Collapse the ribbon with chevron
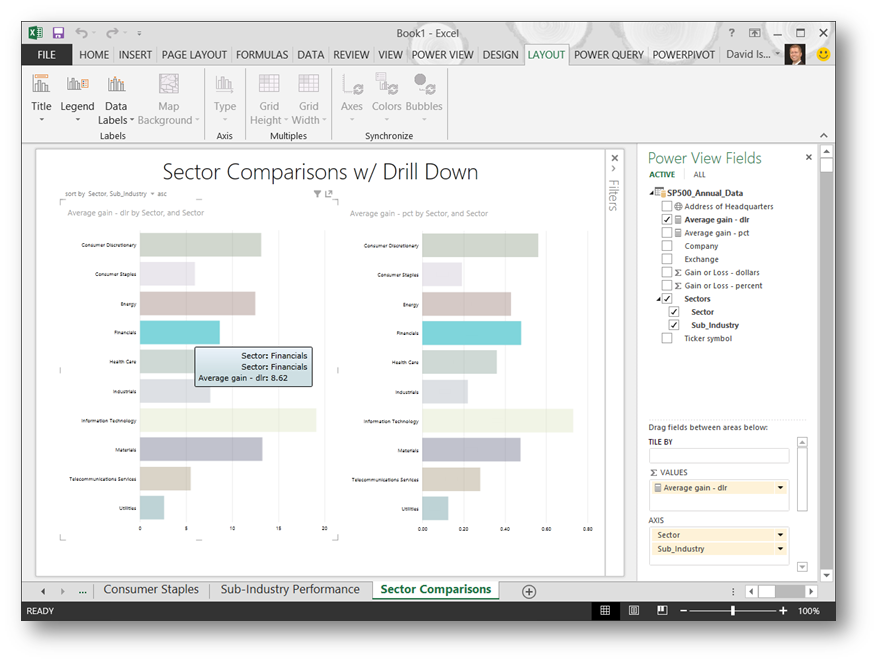This screenshot has width=878, height=663. coord(824,136)
